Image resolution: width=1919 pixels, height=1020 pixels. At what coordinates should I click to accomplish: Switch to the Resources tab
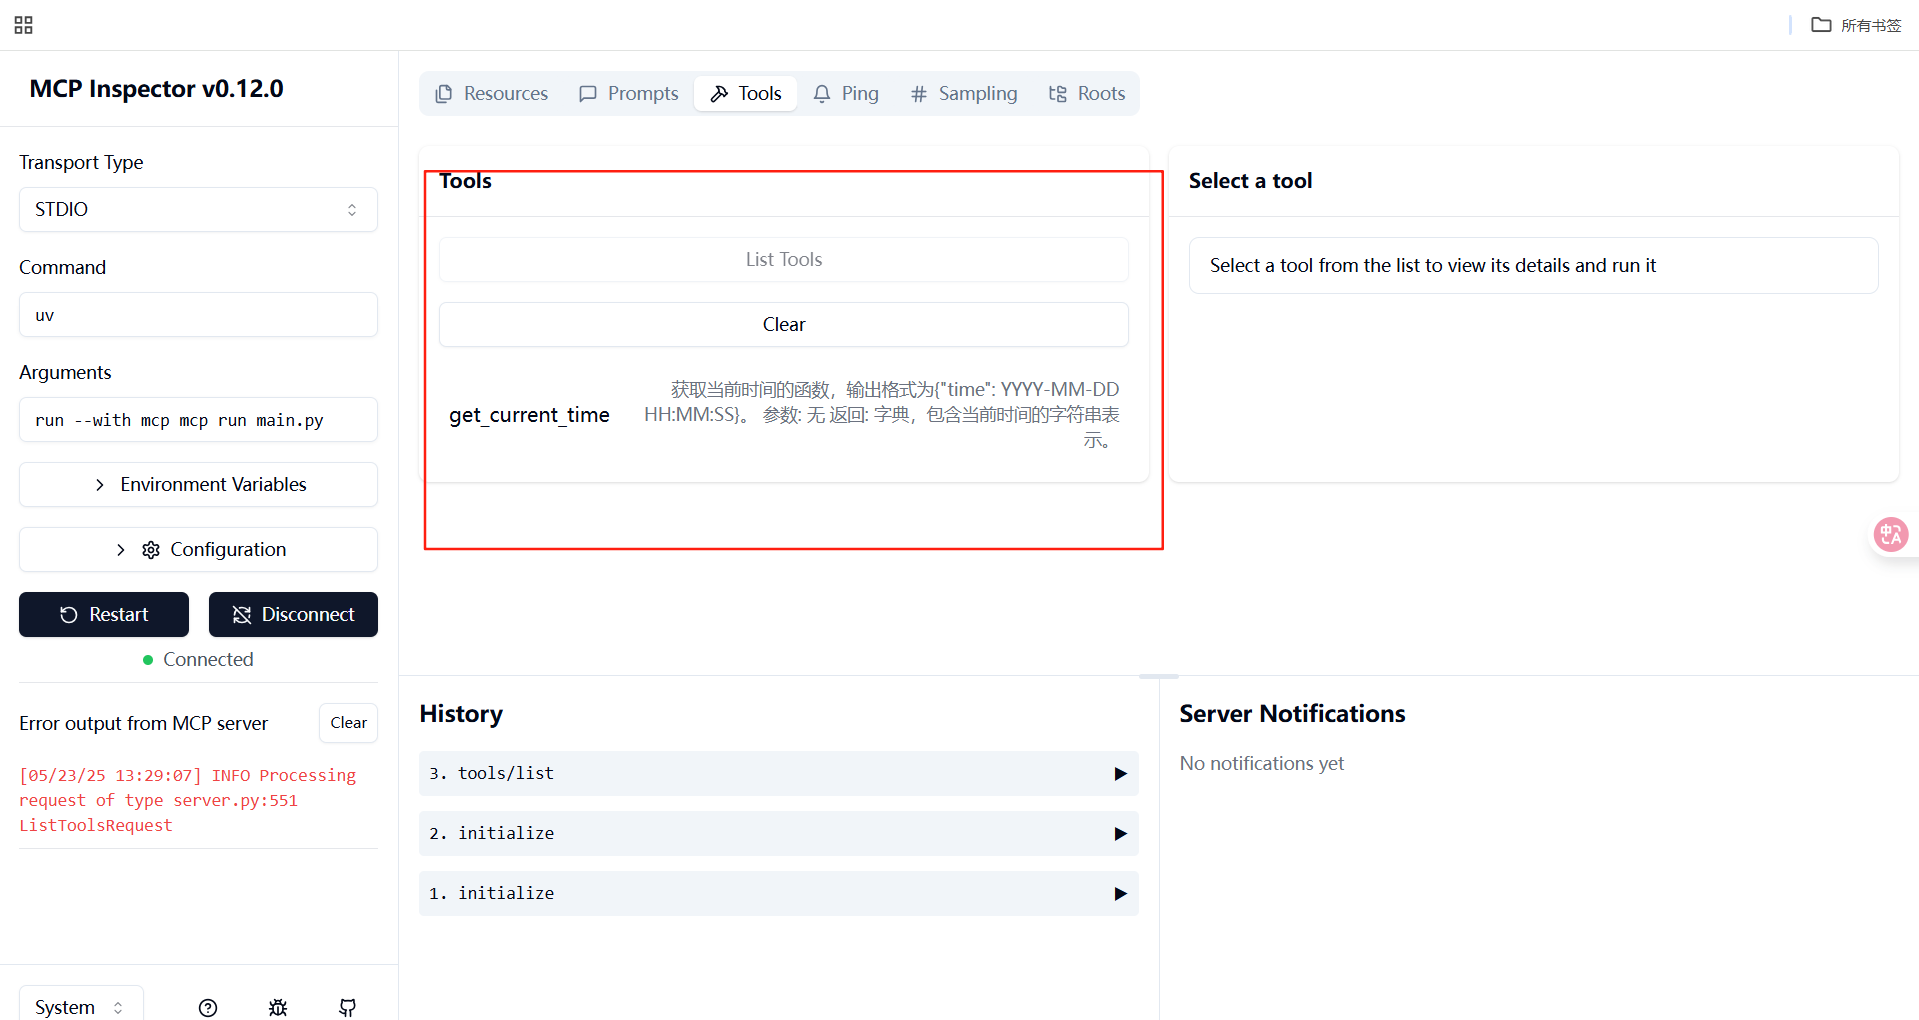(491, 93)
